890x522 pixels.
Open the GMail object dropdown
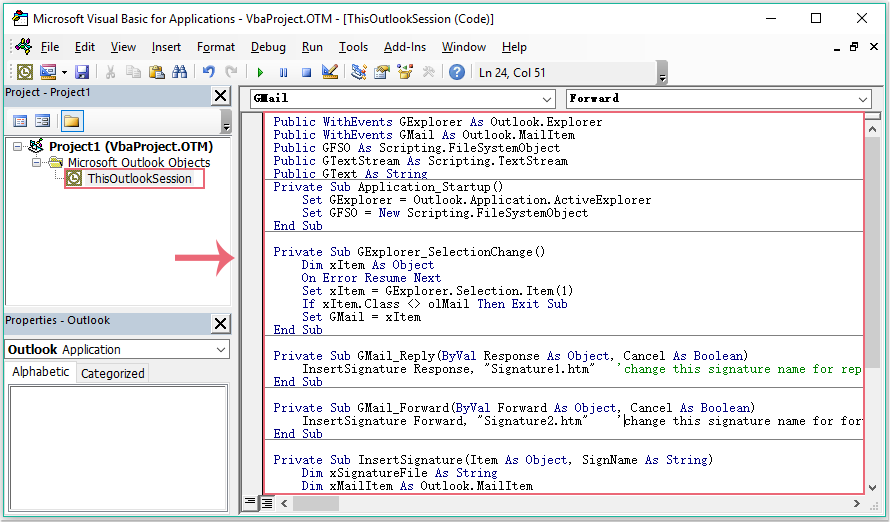(x=546, y=99)
